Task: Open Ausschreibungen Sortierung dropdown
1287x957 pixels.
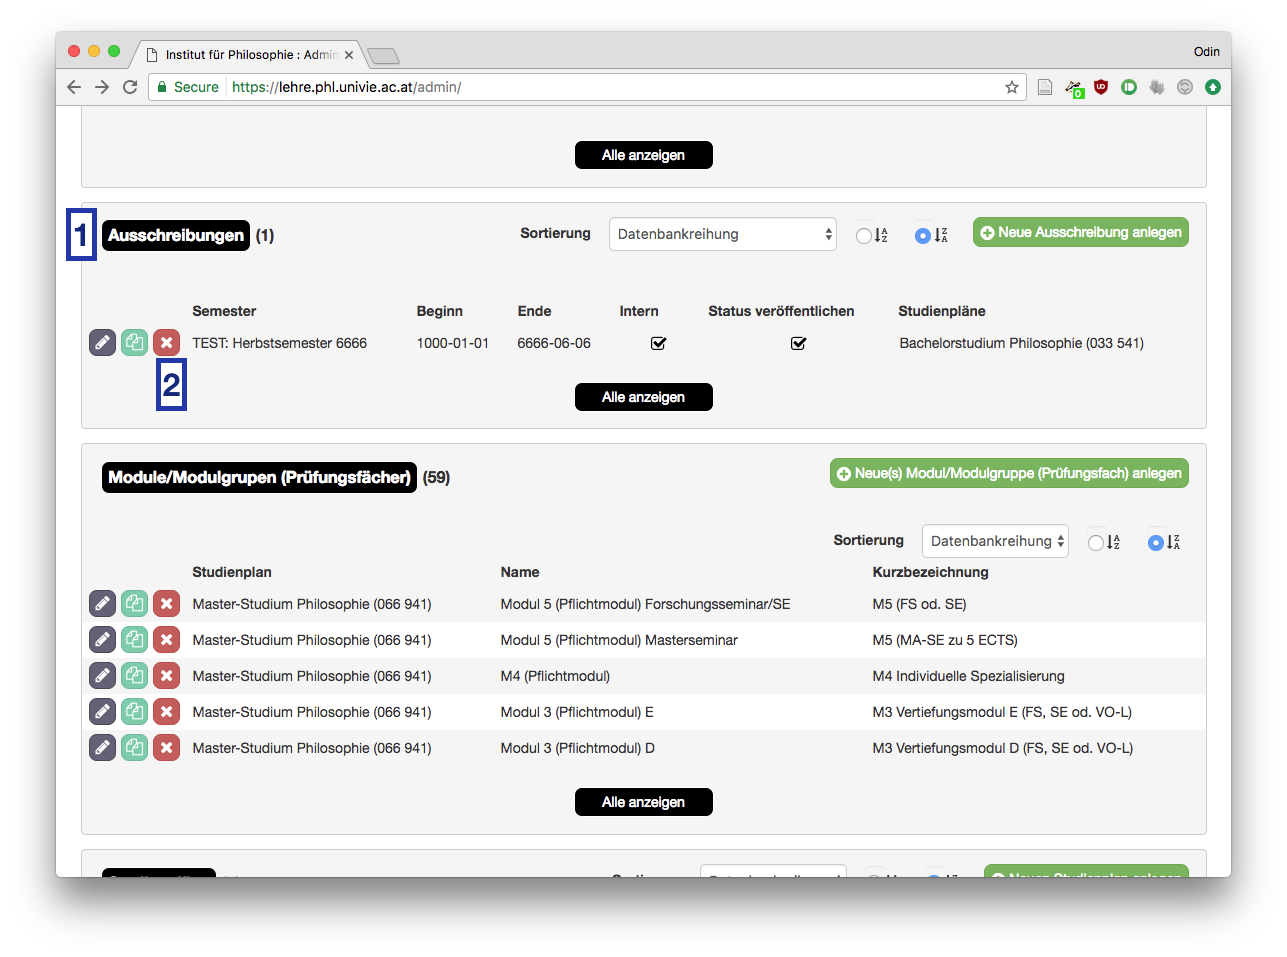Action: coord(723,234)
